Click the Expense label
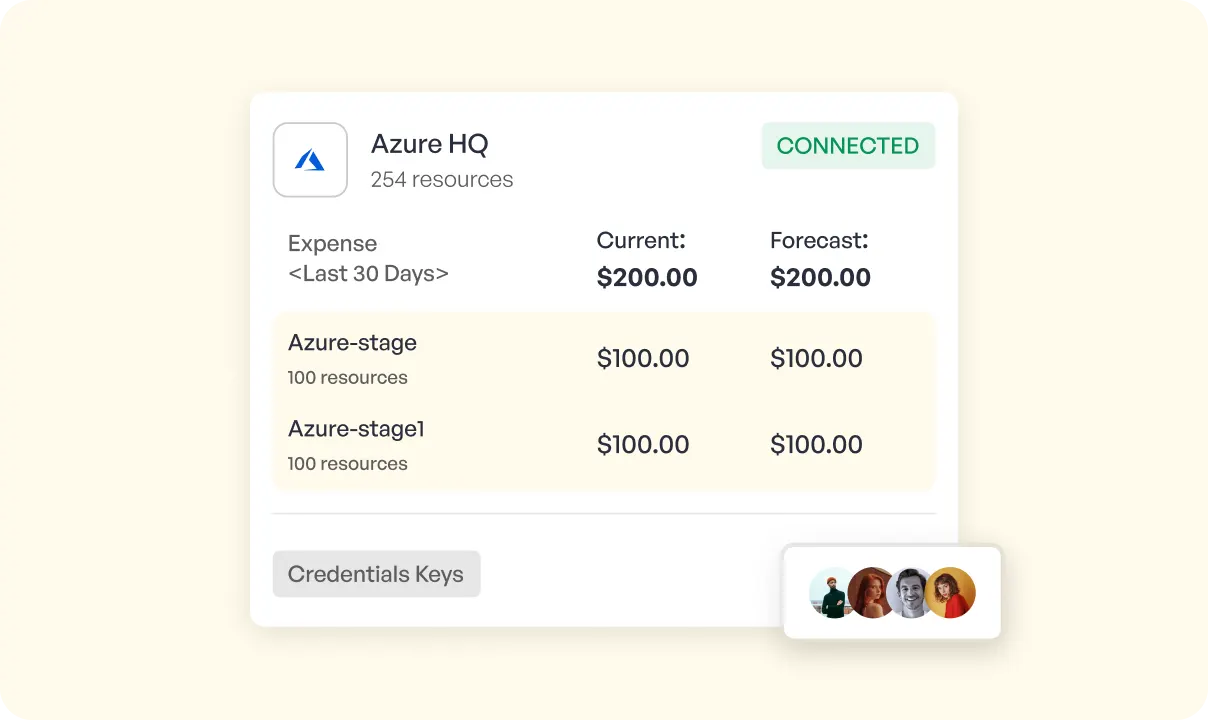This screenshot has width=1208, height=720. pyautogui.click(x=332, y=243)
